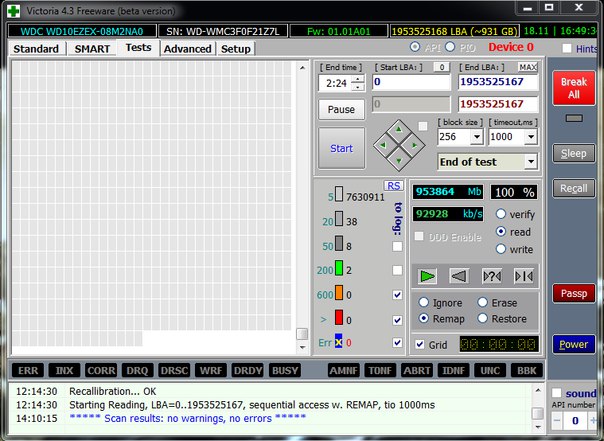The image size is (604, 441).
Task: Open the Setup tab
Action: tap(236, 49)
